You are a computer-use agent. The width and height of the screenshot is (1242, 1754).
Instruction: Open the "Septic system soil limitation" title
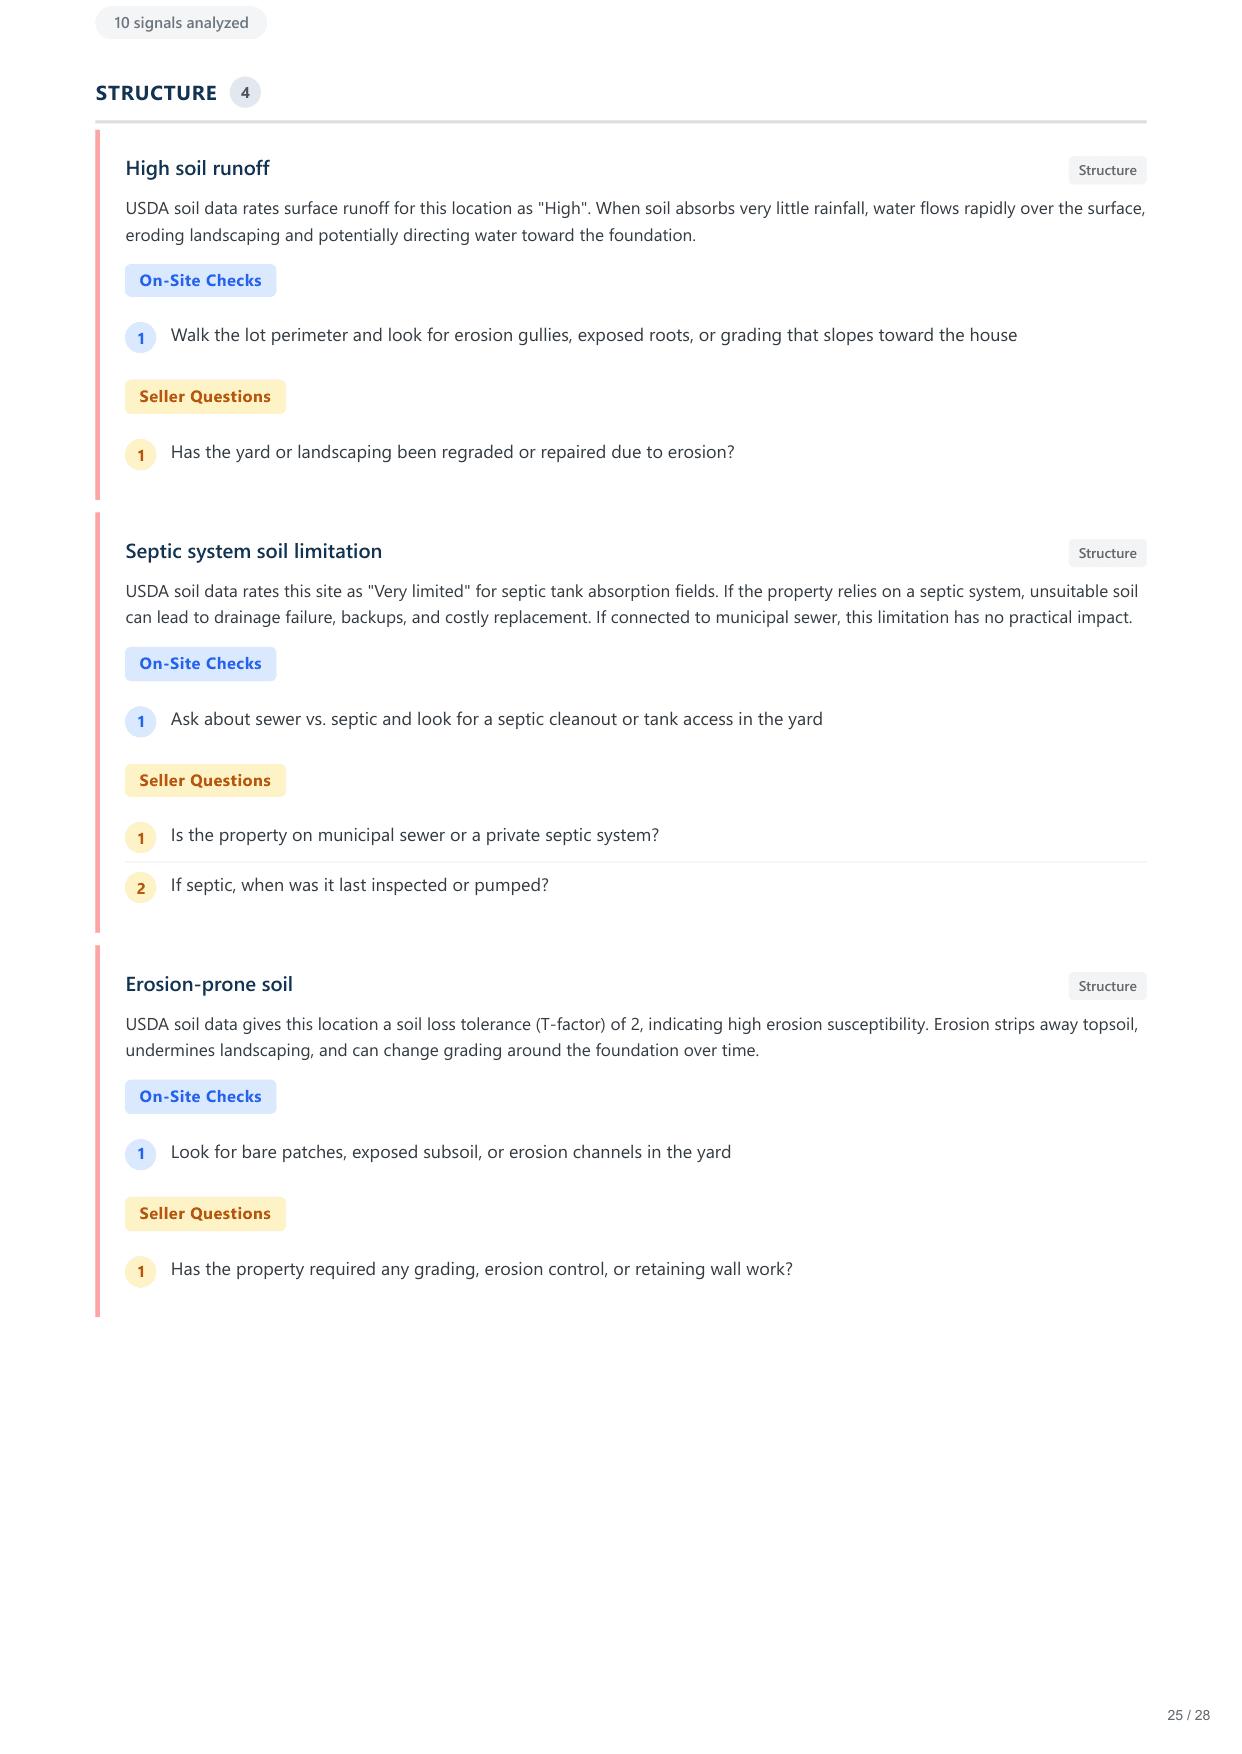click(253, 551)
